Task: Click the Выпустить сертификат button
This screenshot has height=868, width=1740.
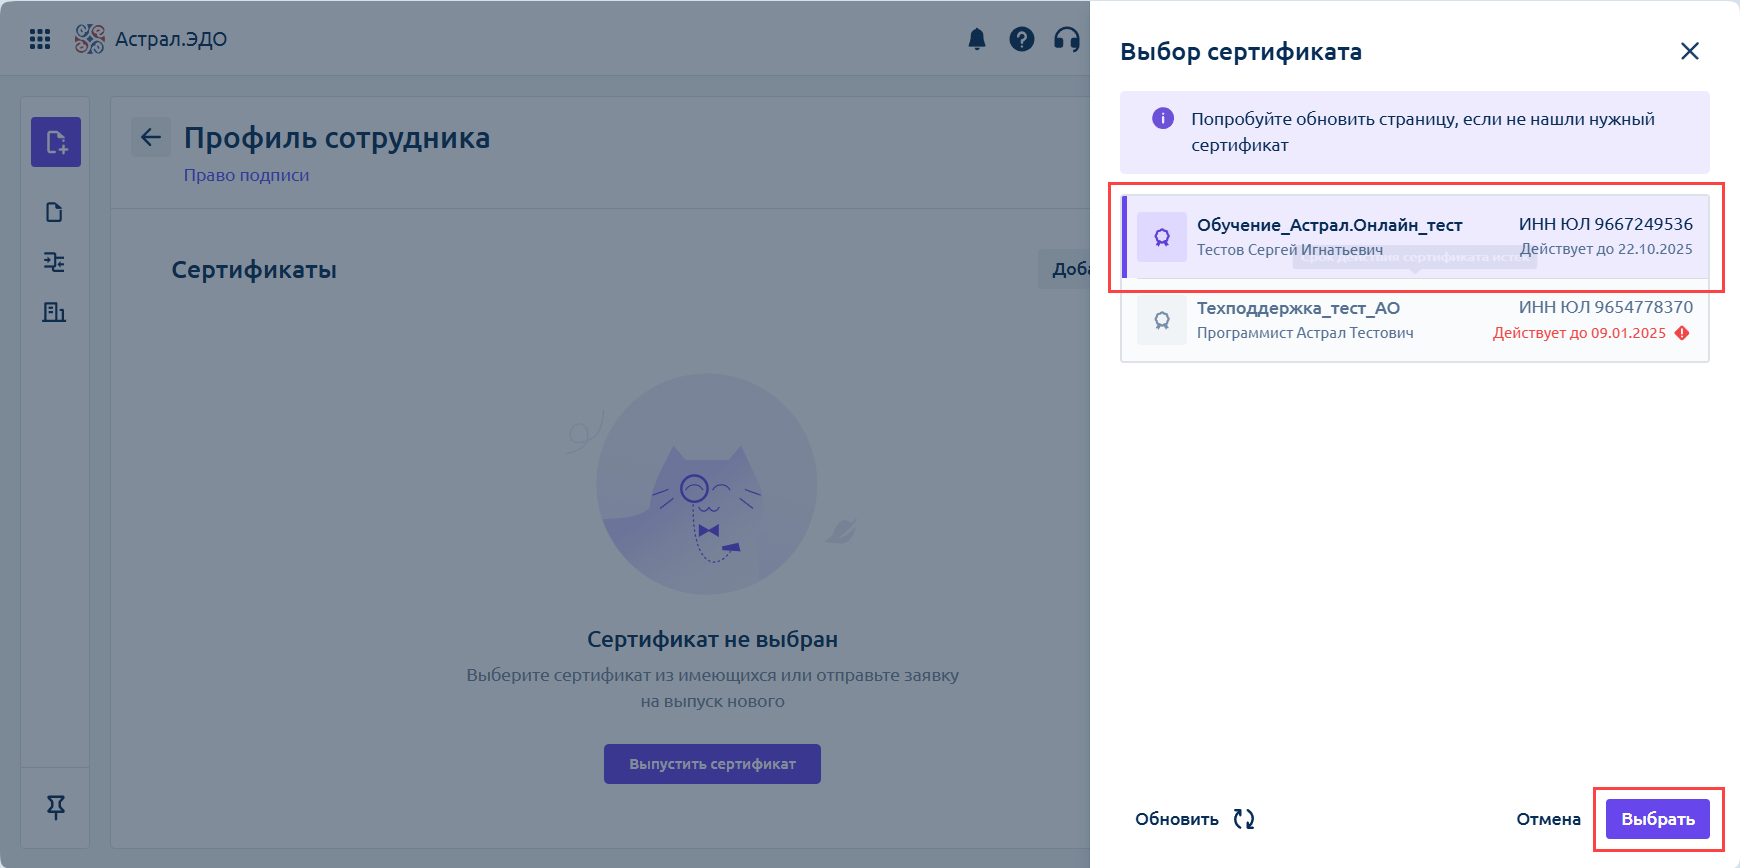Action: click(x=712, y=764)
